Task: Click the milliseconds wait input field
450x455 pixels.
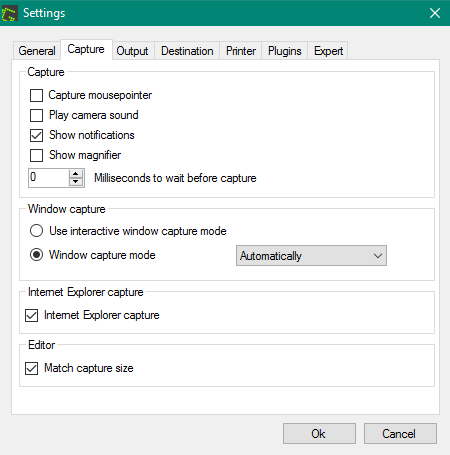Action: pyautogui.click(x=49, y=178)
